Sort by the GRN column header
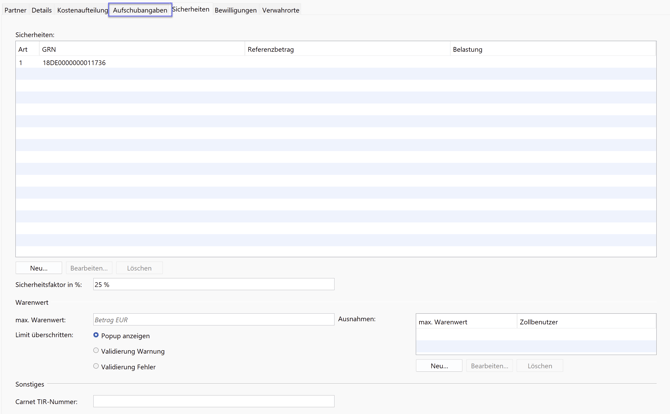 140,49
